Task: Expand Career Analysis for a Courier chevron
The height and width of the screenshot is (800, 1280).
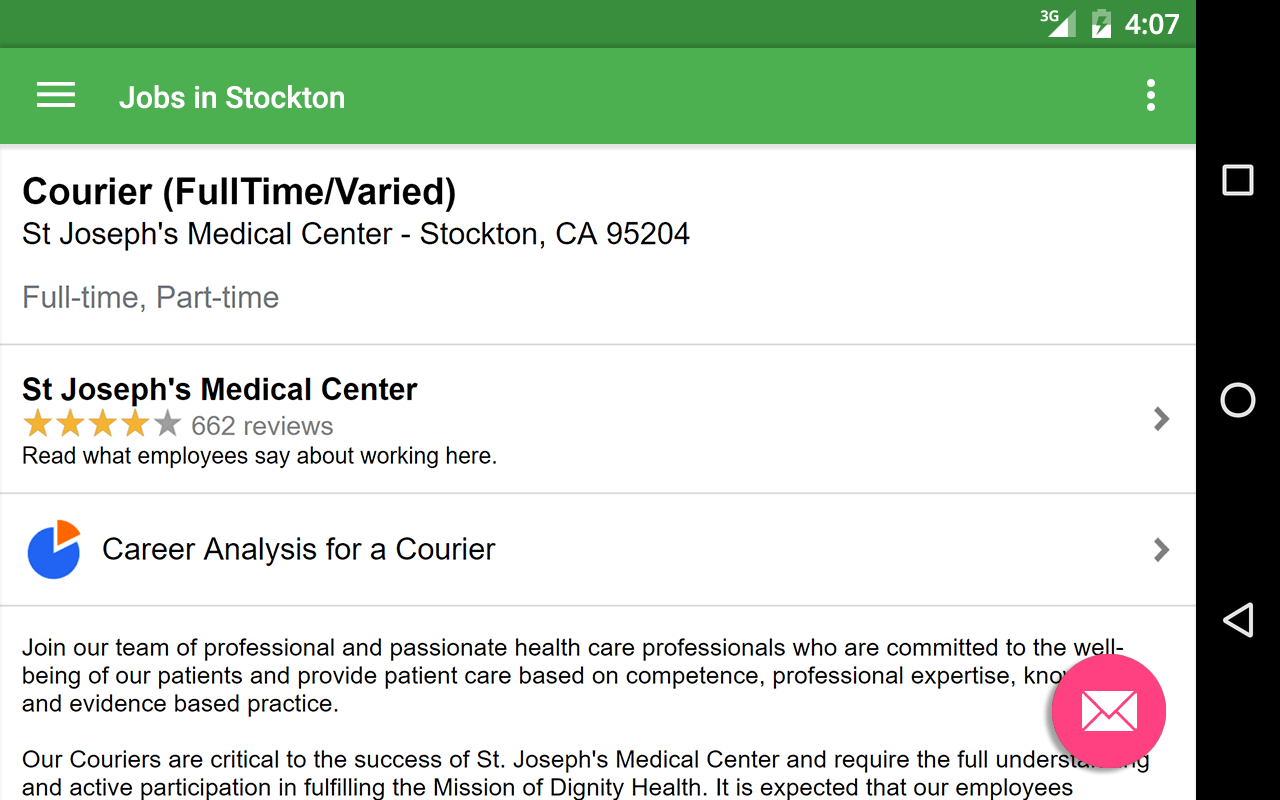Action: [x=1161, y=550]
